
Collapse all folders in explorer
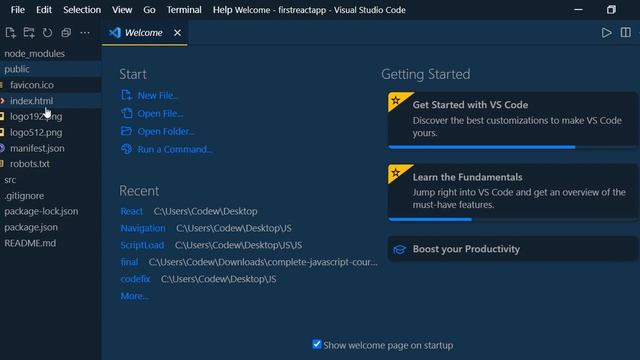pos(66,33)
